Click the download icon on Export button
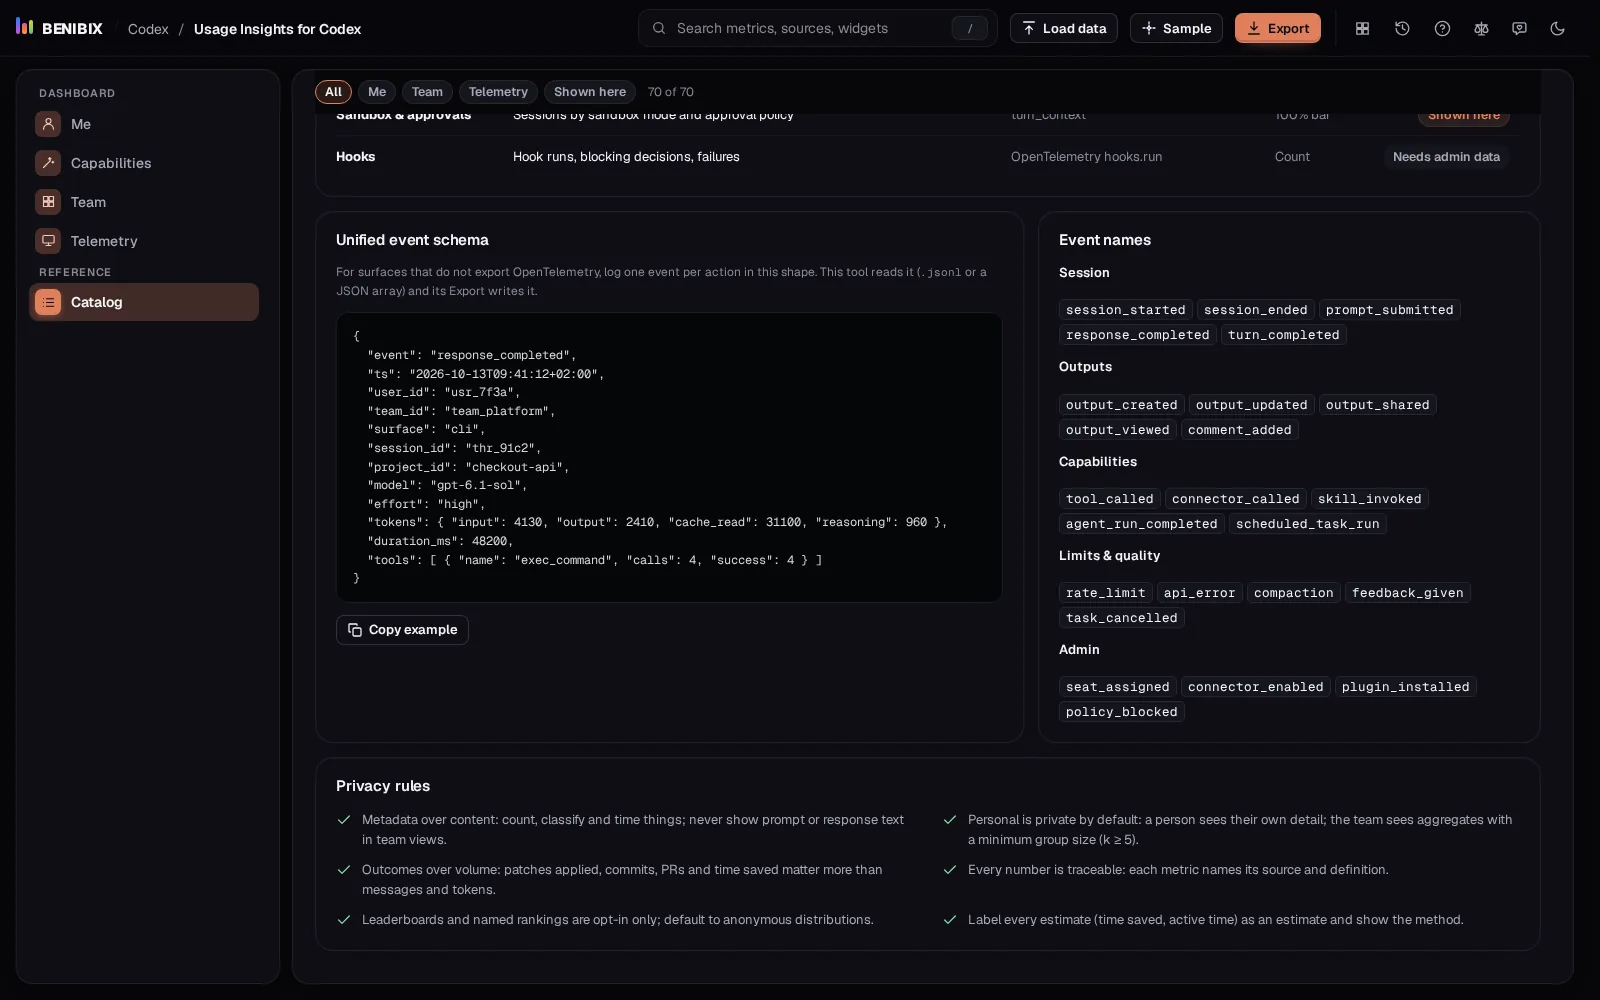1600x1000 pixels. 1254,28
